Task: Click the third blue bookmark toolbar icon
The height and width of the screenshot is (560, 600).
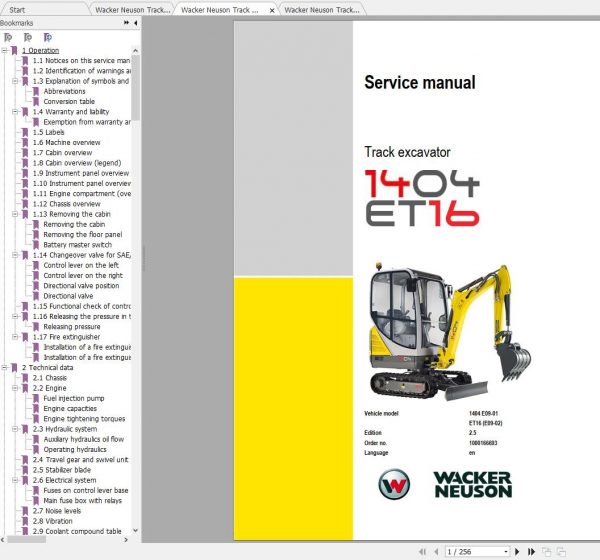Action: pyautogui.click(x=47, y=38)
